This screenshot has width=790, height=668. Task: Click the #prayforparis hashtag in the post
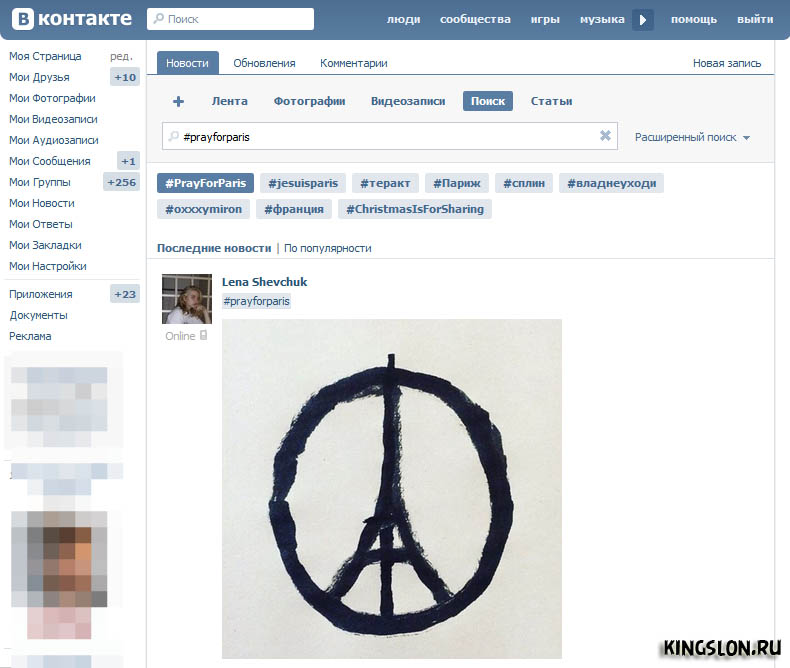pos(256,301)
